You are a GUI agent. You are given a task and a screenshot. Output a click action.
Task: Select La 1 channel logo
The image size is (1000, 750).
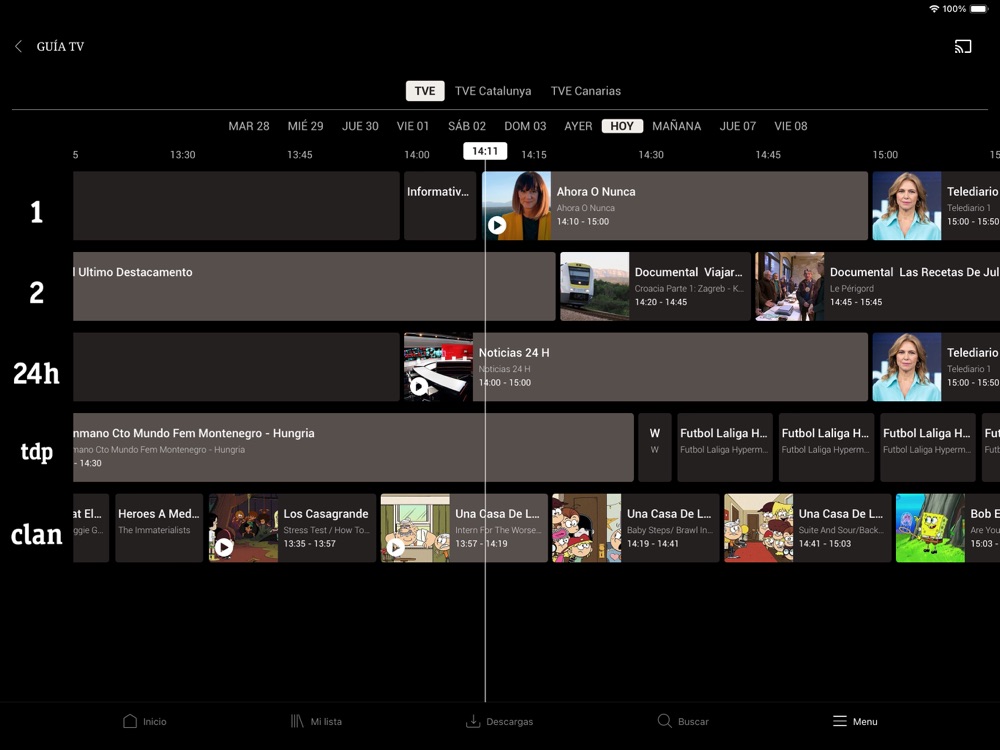tap(36, 212)
